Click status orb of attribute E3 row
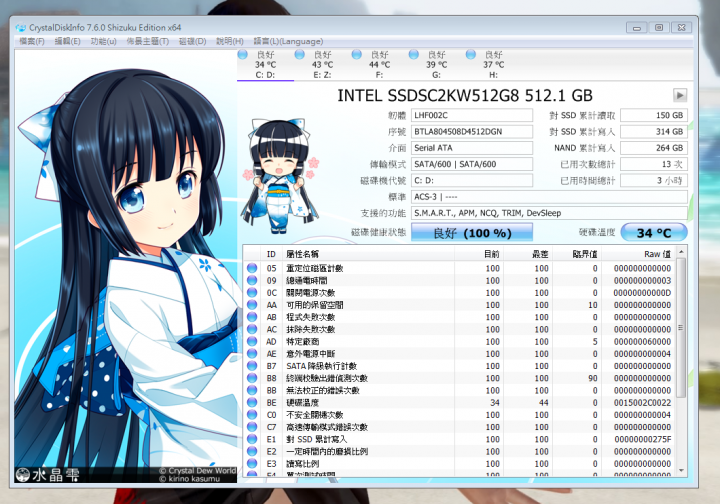The width and height of the screenshot is (720, 504). 252,464
